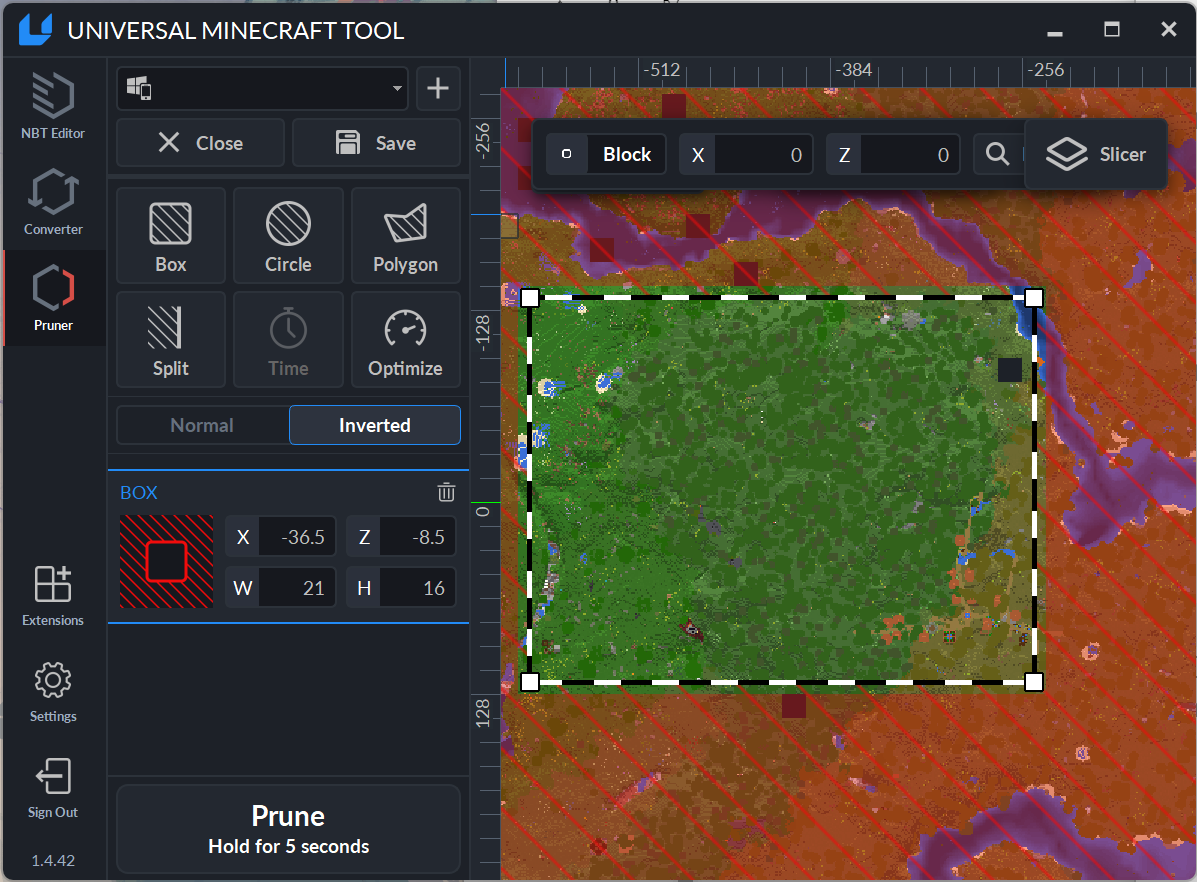Click the Sign Out icon
Image resolution: width=1197 pixels, height=882 pixels.
click(53, 776)
